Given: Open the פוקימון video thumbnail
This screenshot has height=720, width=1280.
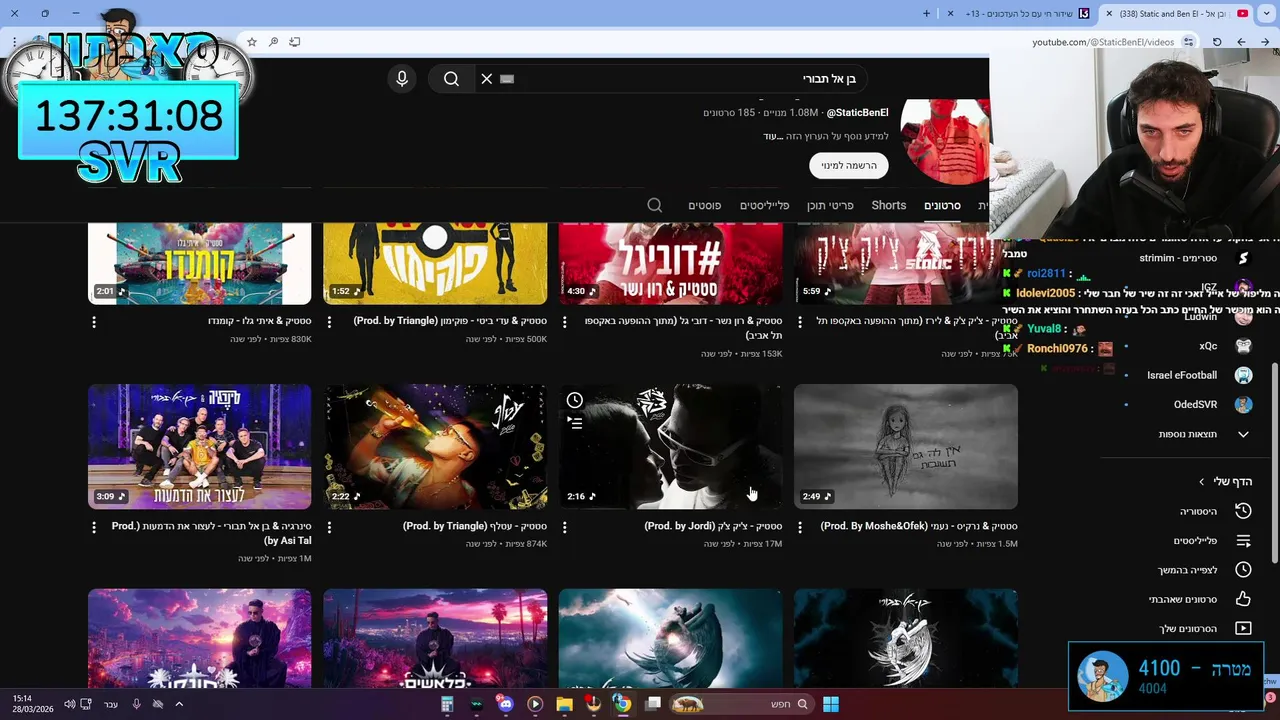Looking at the screenshot, I should (435, 263).
